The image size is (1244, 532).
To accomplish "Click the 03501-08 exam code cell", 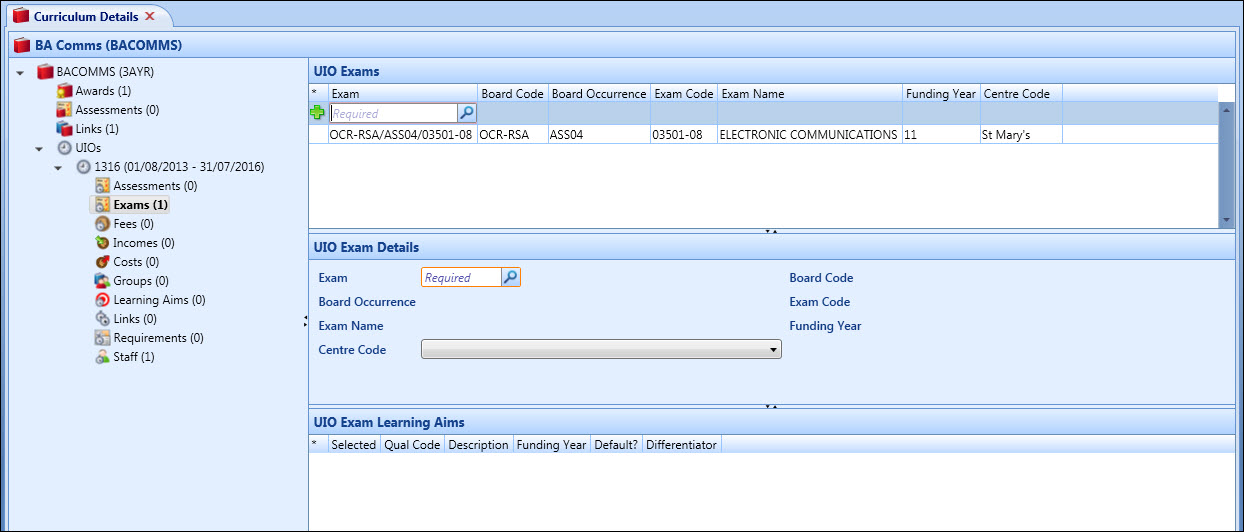I will (x=684, y=134).
